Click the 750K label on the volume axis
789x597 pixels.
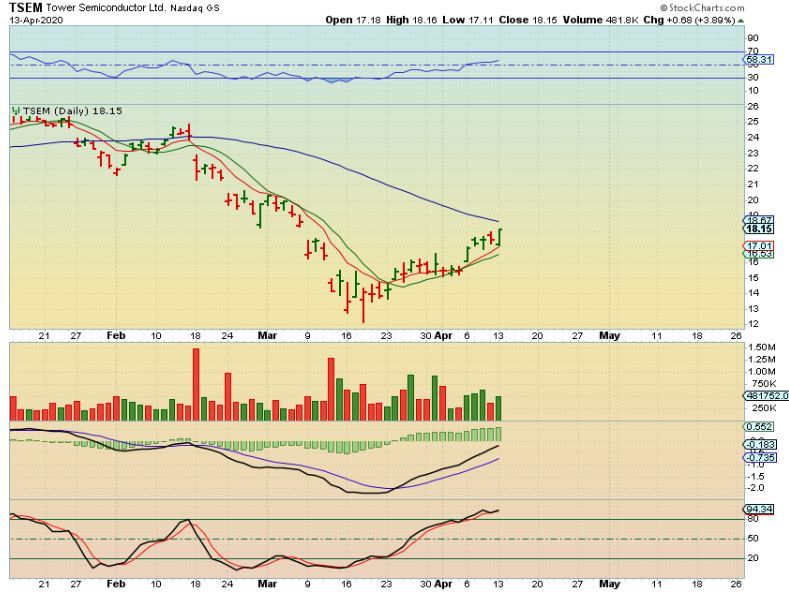[x=763, y=384]
